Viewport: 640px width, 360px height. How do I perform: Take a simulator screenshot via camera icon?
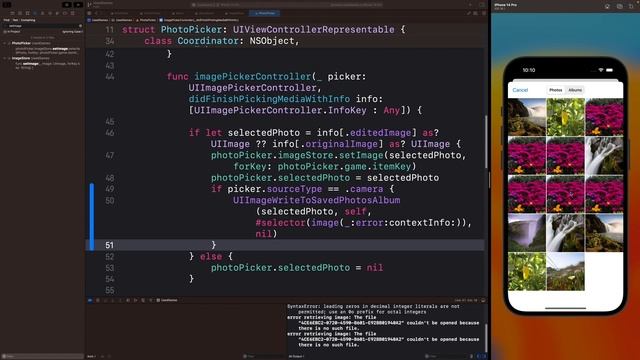point(620,6)
